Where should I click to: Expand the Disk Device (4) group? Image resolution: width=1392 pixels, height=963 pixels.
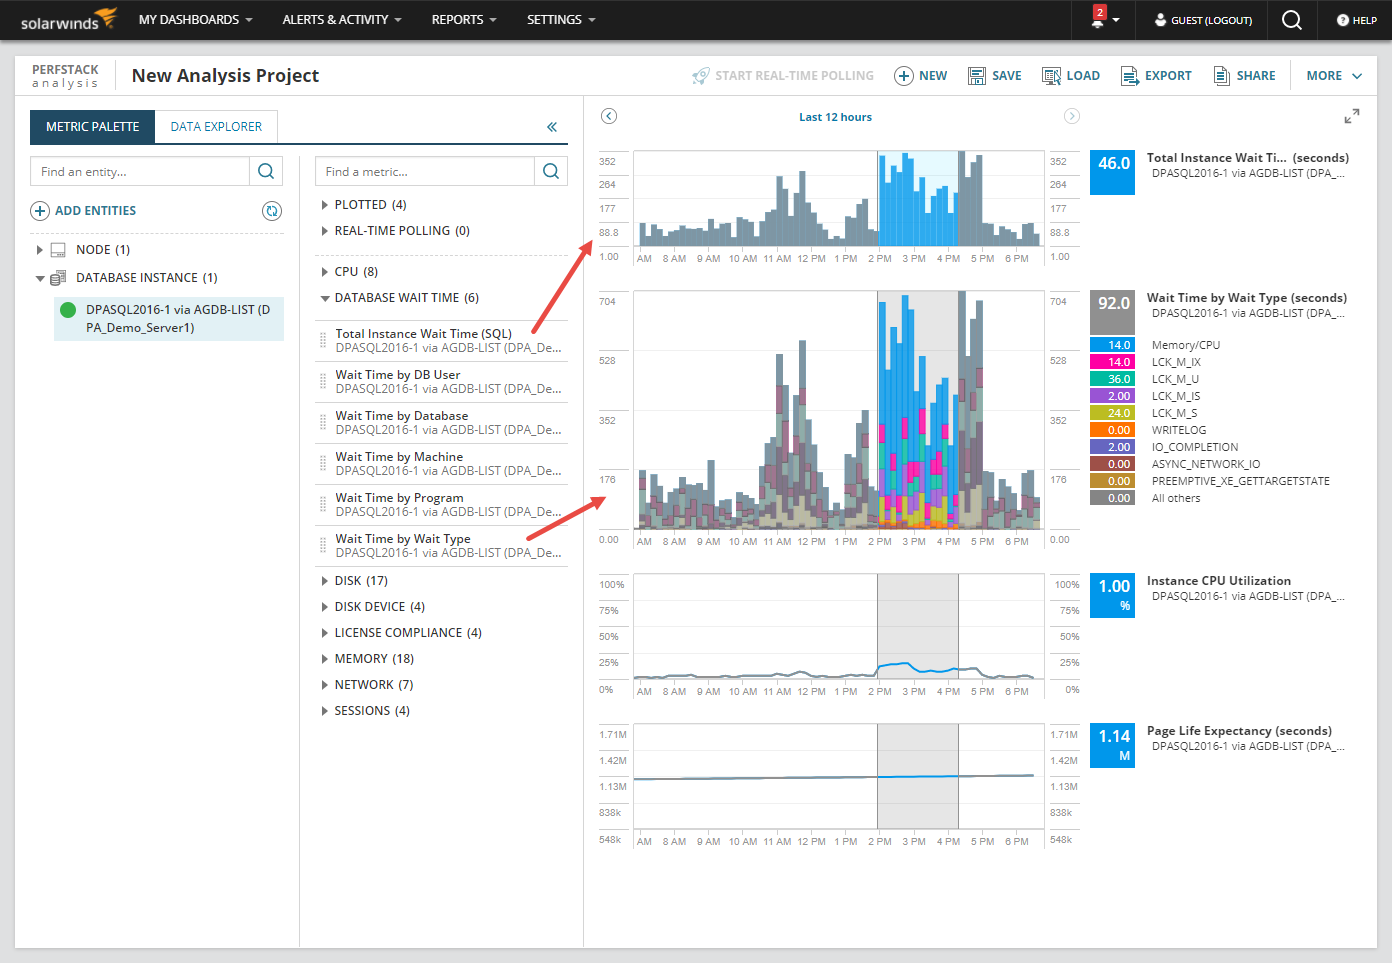point(324,607)
